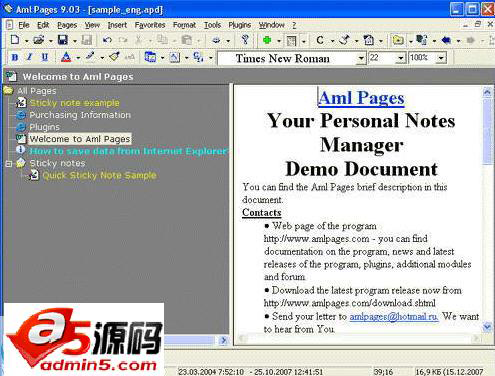Select How to save data from Internet Explorer

click(128, 151)
